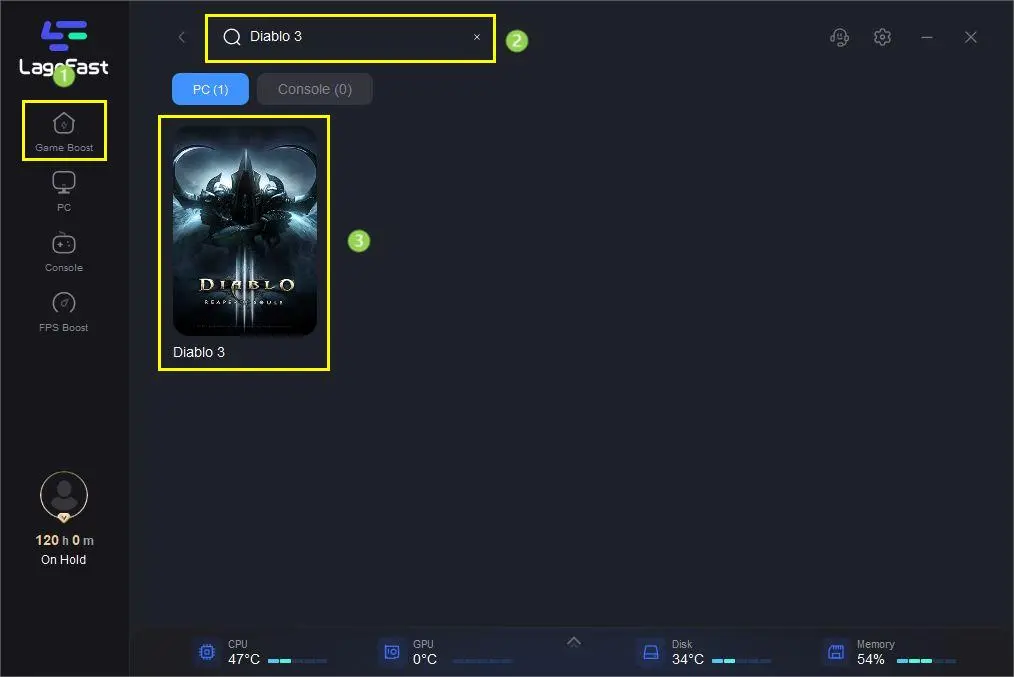Image resolution: width=1014 pixels, height=677 pixels.
Task: Switch to the PC (1) tab
Action: [210, 89]
